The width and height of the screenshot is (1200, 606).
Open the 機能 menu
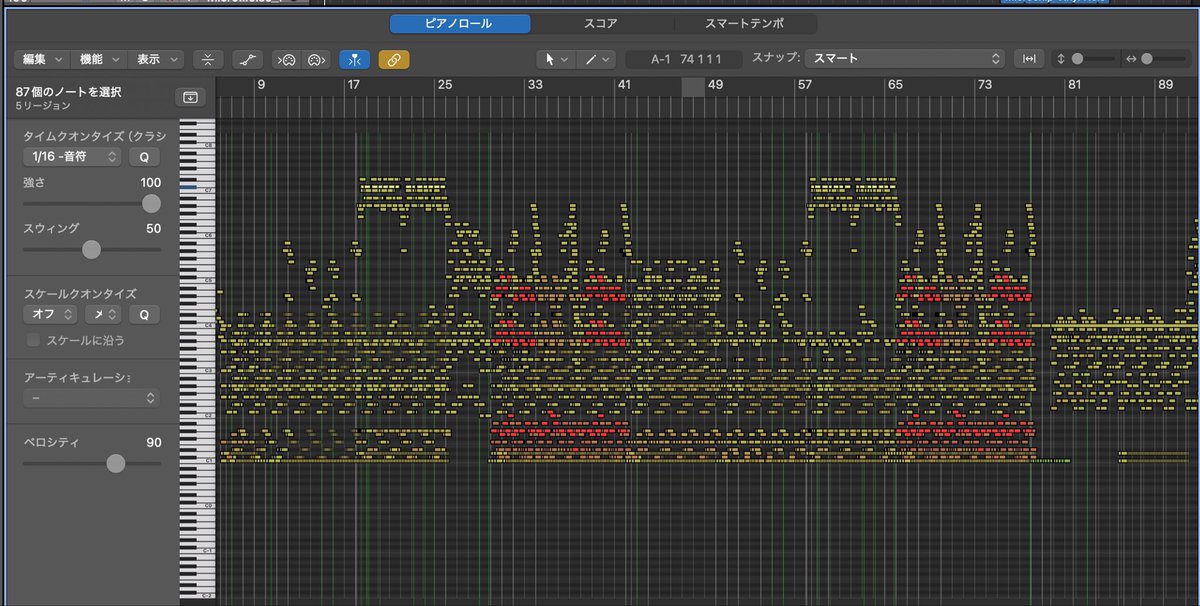(x=100, y=60)
